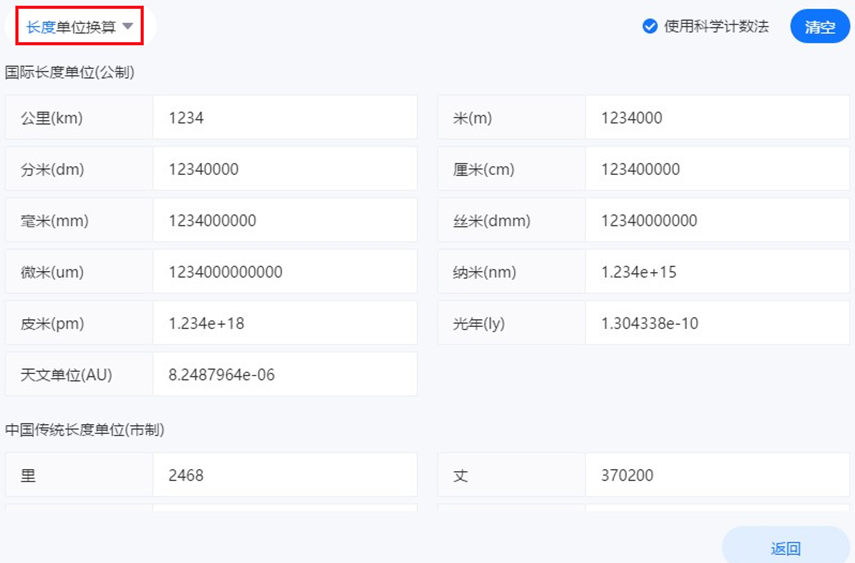The image size is (855, 563).
Task: Edit the 毫米(mm) input field
Action: 284,221
